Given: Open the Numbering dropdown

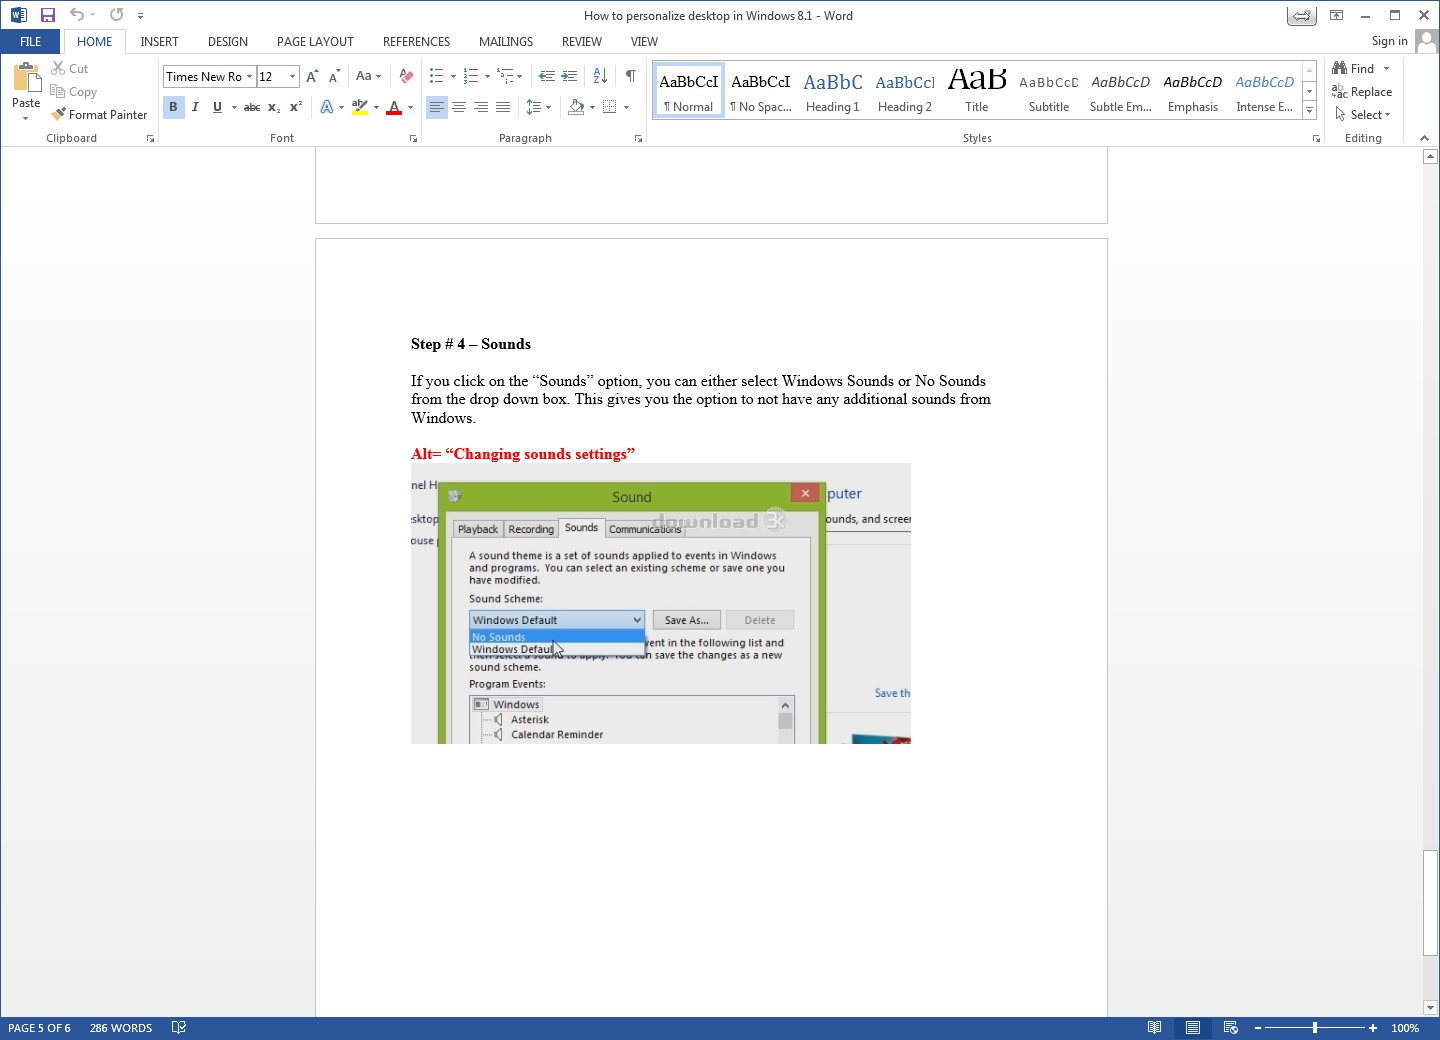Looking at the screenshot, I should point(487,76).
